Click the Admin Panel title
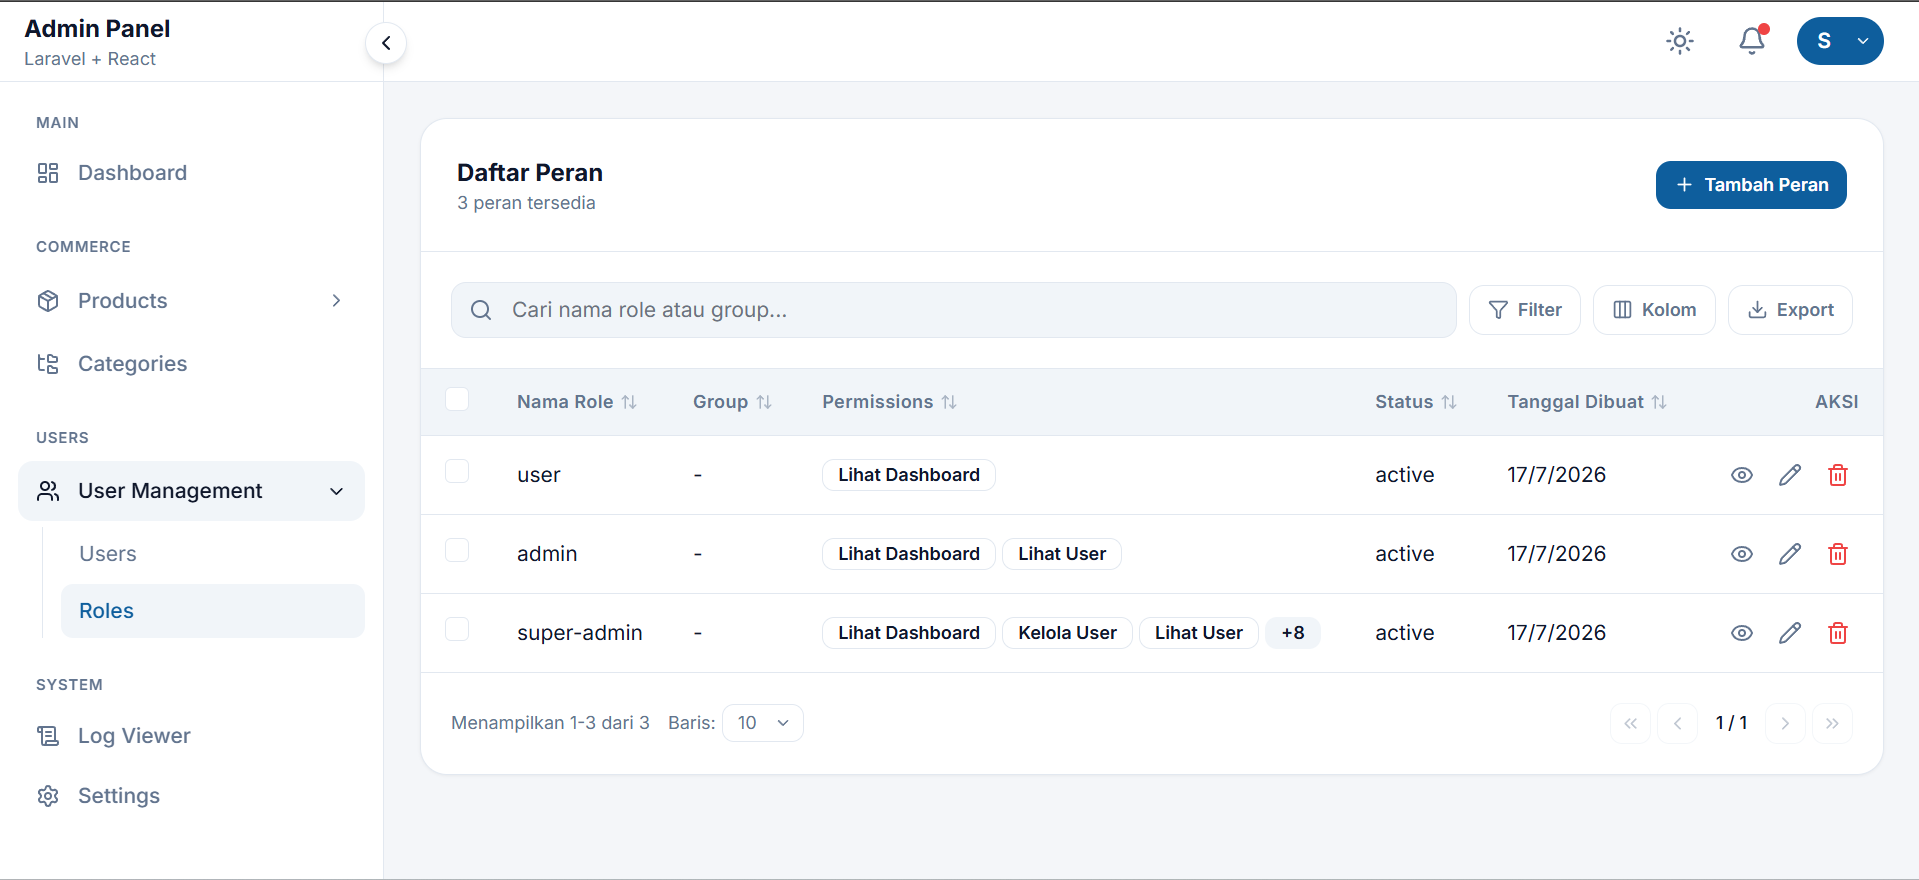Image resolution: width=1919 pixels, height=880 pixels. [97, 29]
